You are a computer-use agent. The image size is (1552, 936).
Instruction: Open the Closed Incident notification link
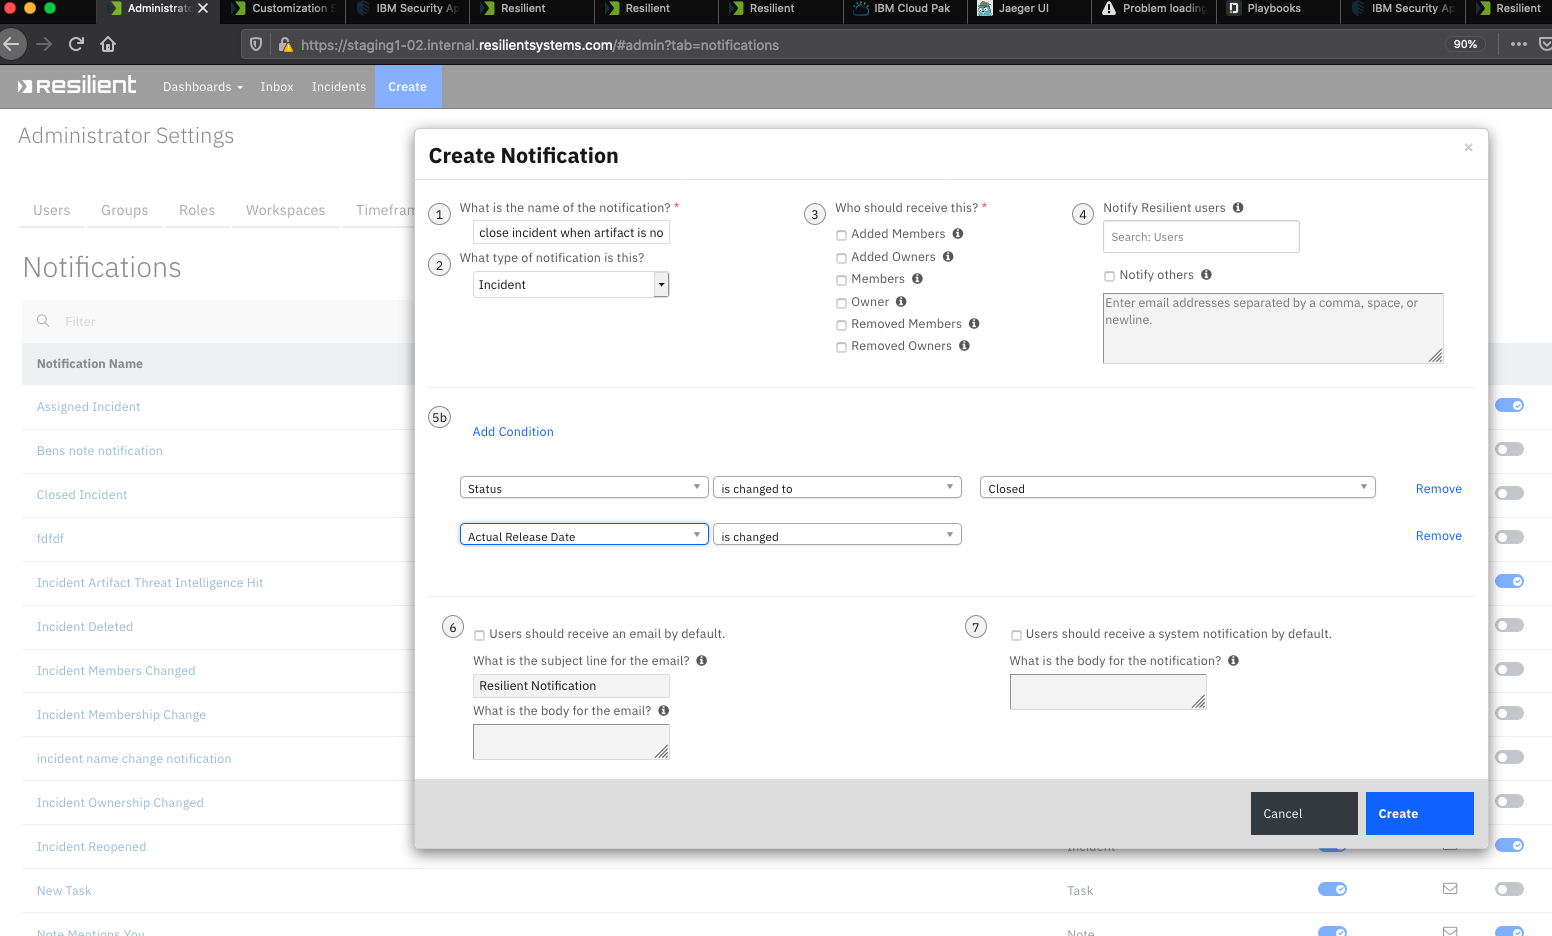82,495
